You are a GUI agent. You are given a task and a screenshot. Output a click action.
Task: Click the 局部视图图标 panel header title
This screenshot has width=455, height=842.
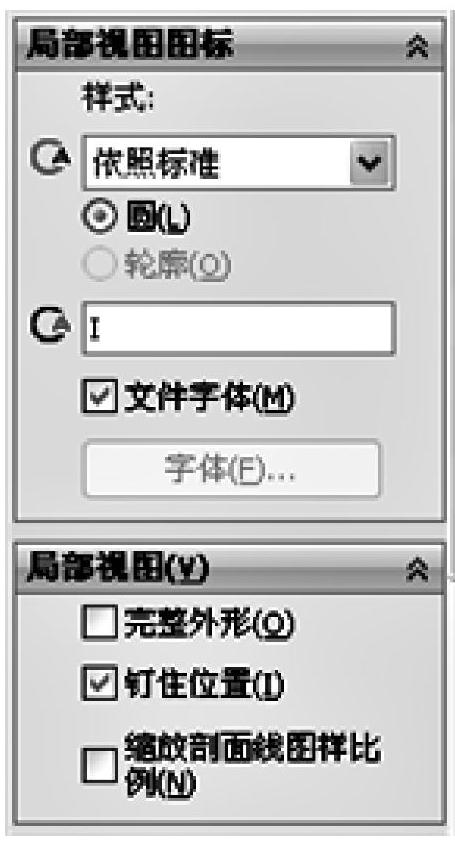click(x=131, y=45)
